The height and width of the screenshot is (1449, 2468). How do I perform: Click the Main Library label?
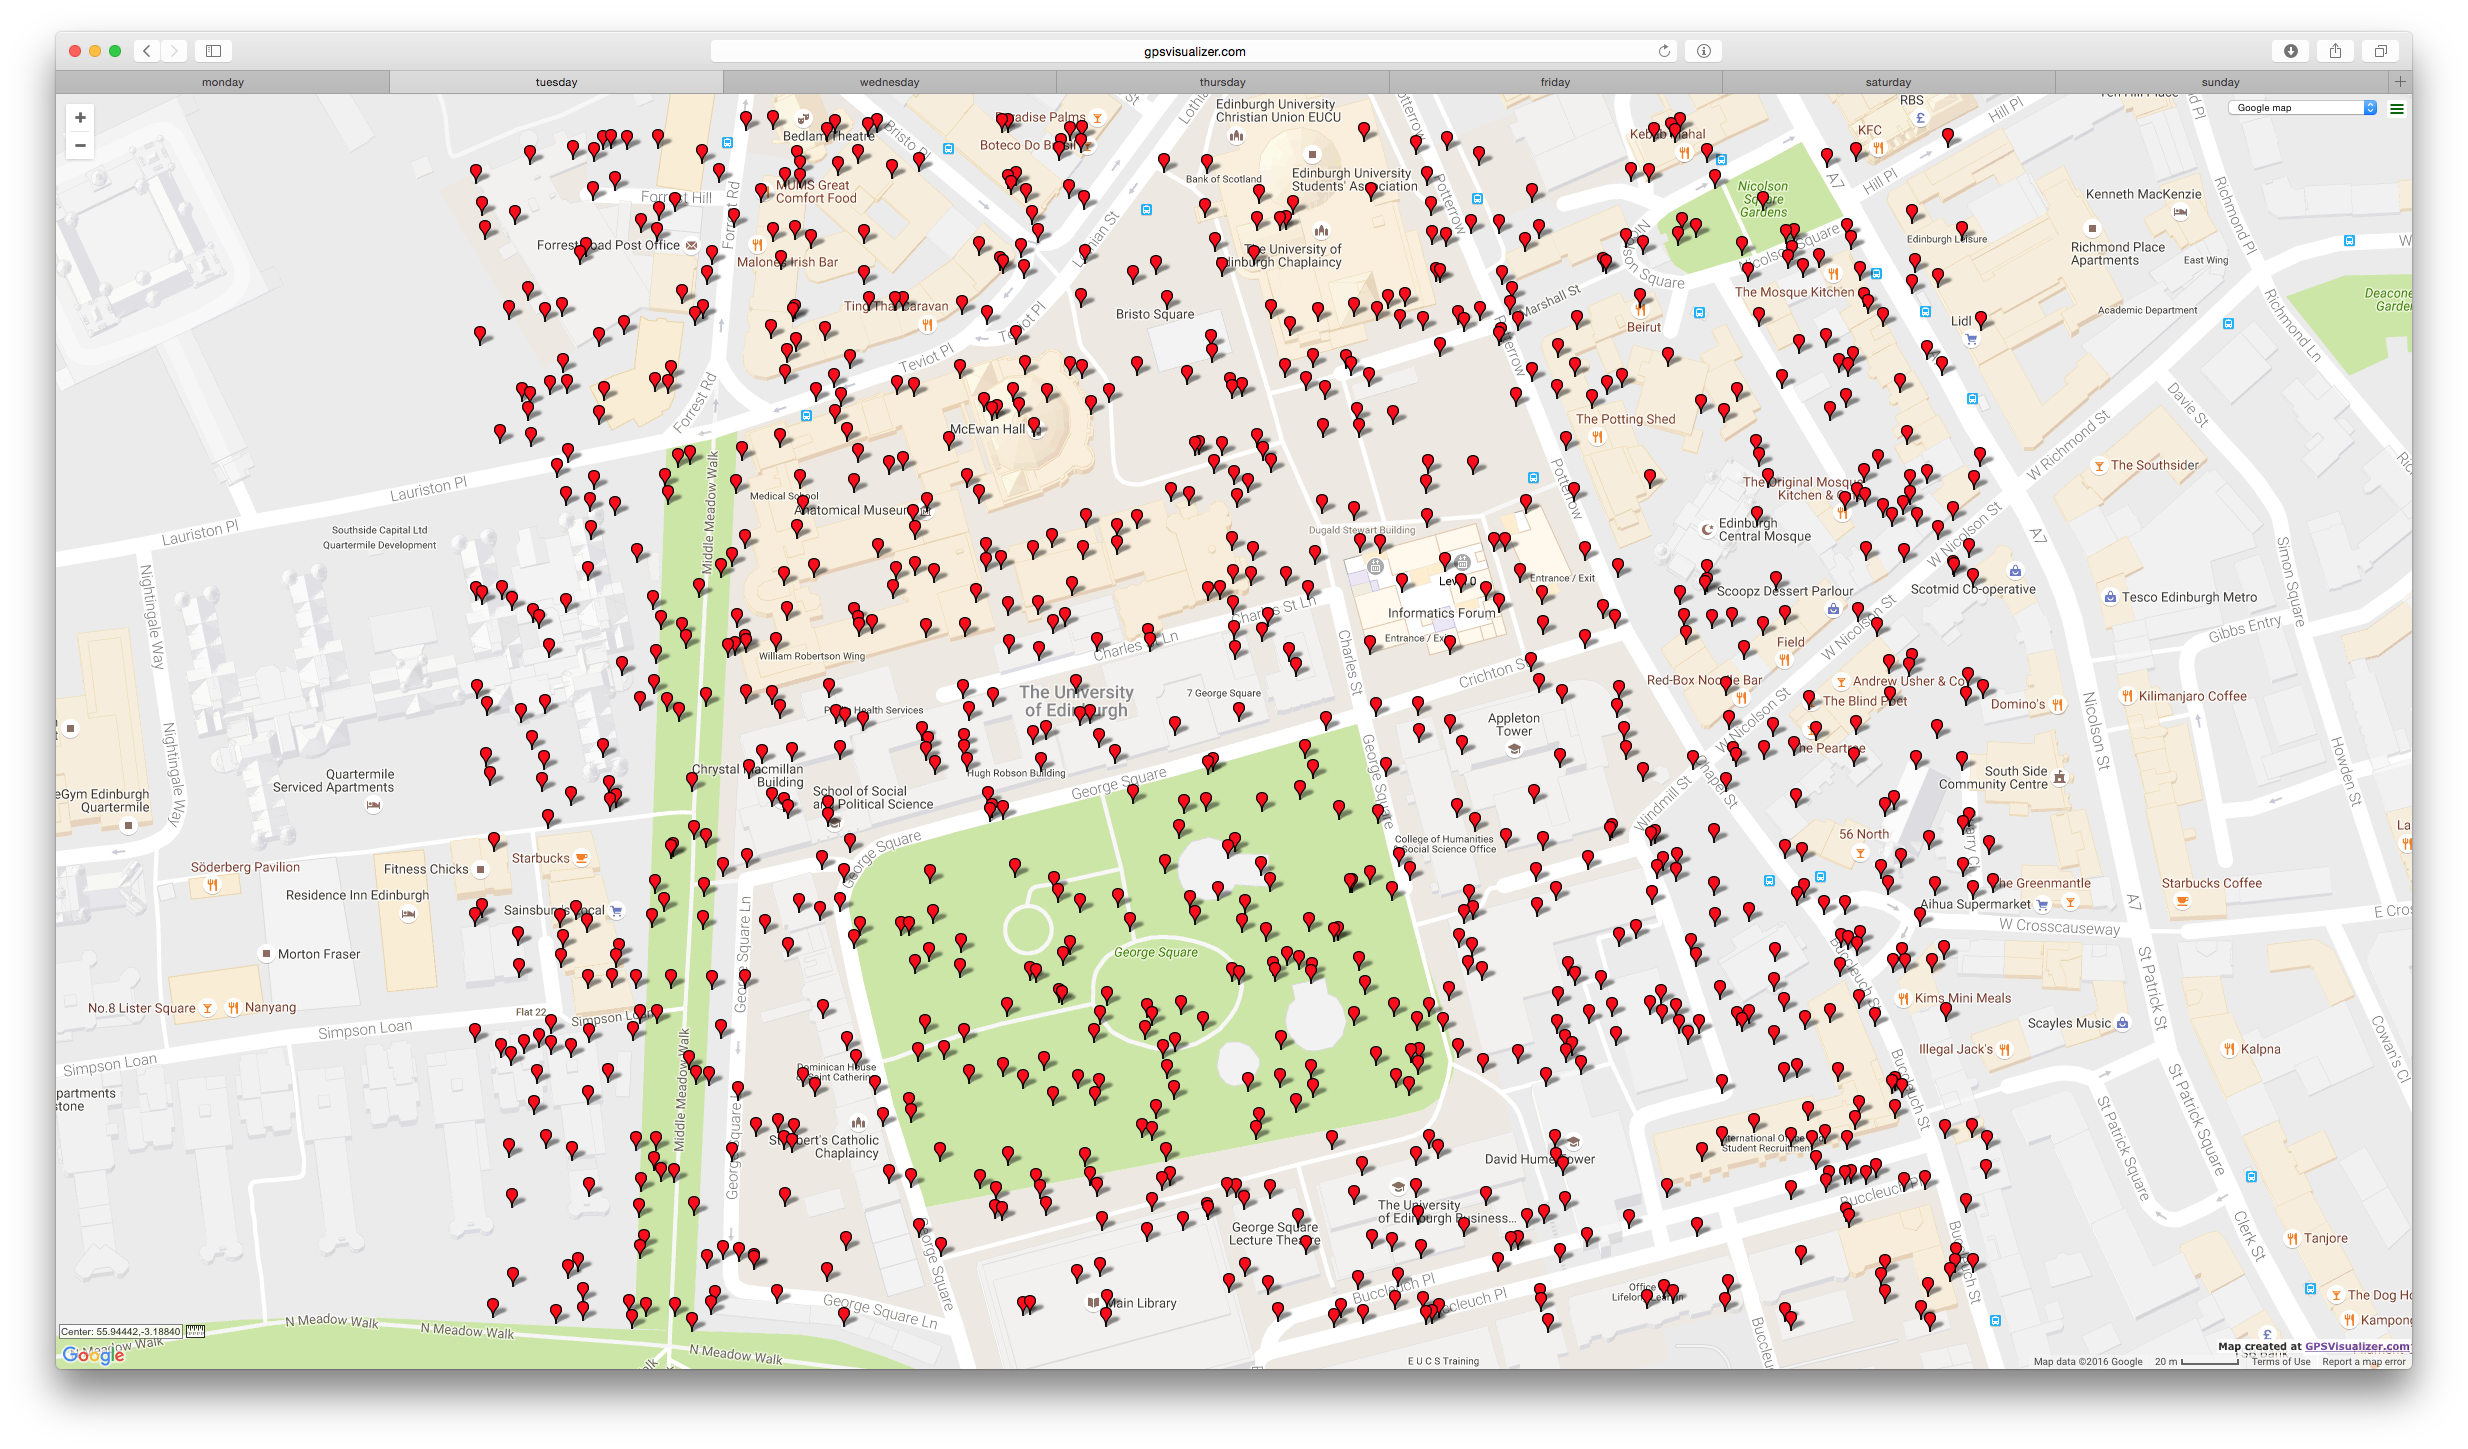click(1141, 1303)
